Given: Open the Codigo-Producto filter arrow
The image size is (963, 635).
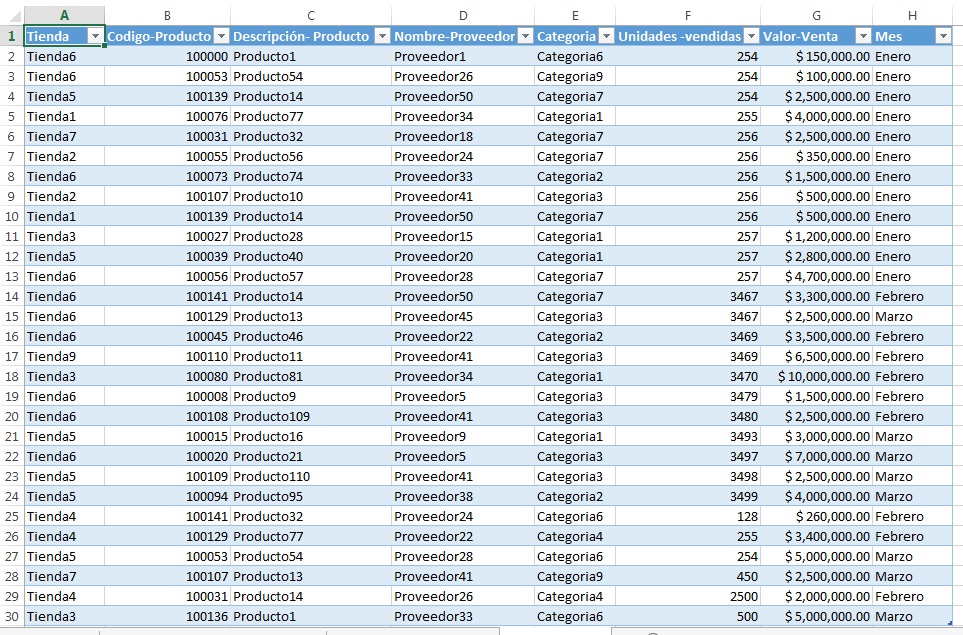Looking at the screenshot, I should (221, 36).
